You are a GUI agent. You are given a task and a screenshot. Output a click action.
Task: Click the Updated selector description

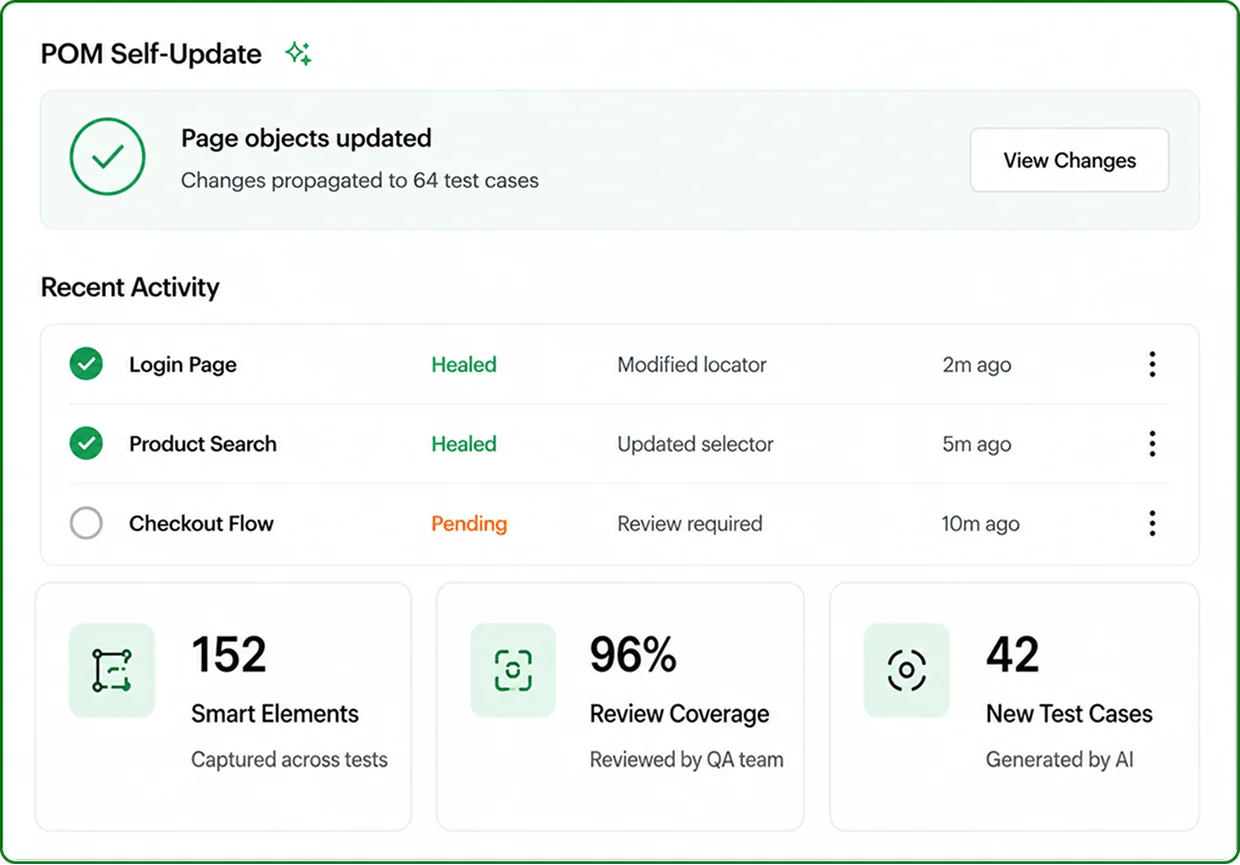[695, 444]
